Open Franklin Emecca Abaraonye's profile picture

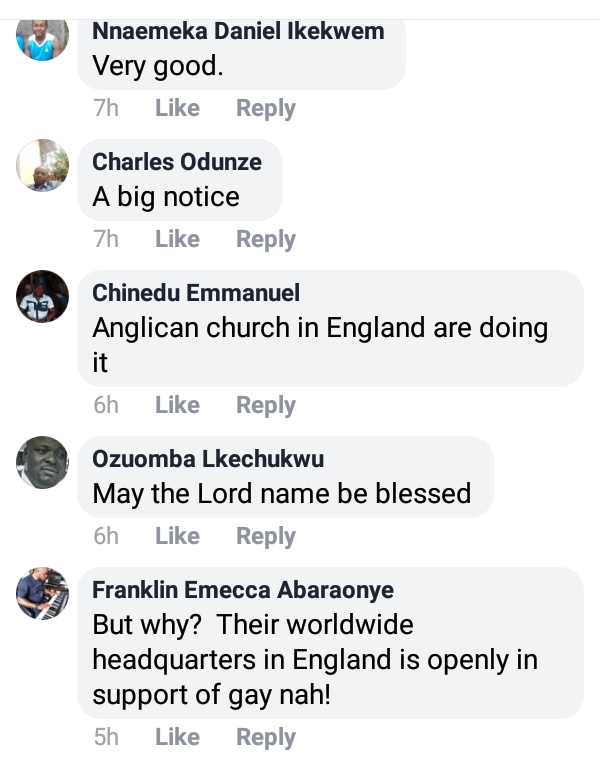[43, 593]
